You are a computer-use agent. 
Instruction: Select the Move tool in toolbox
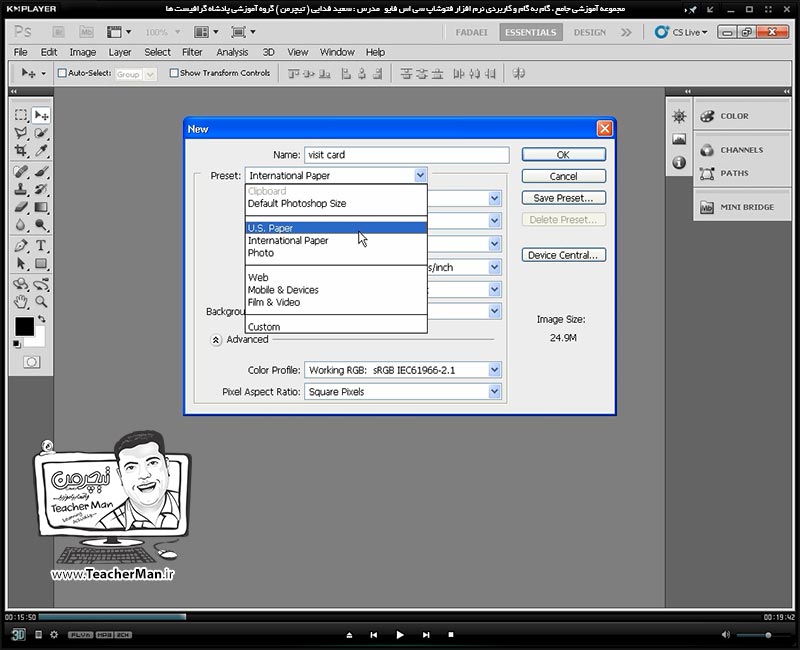pyautogui.click(x=41, y=115)
